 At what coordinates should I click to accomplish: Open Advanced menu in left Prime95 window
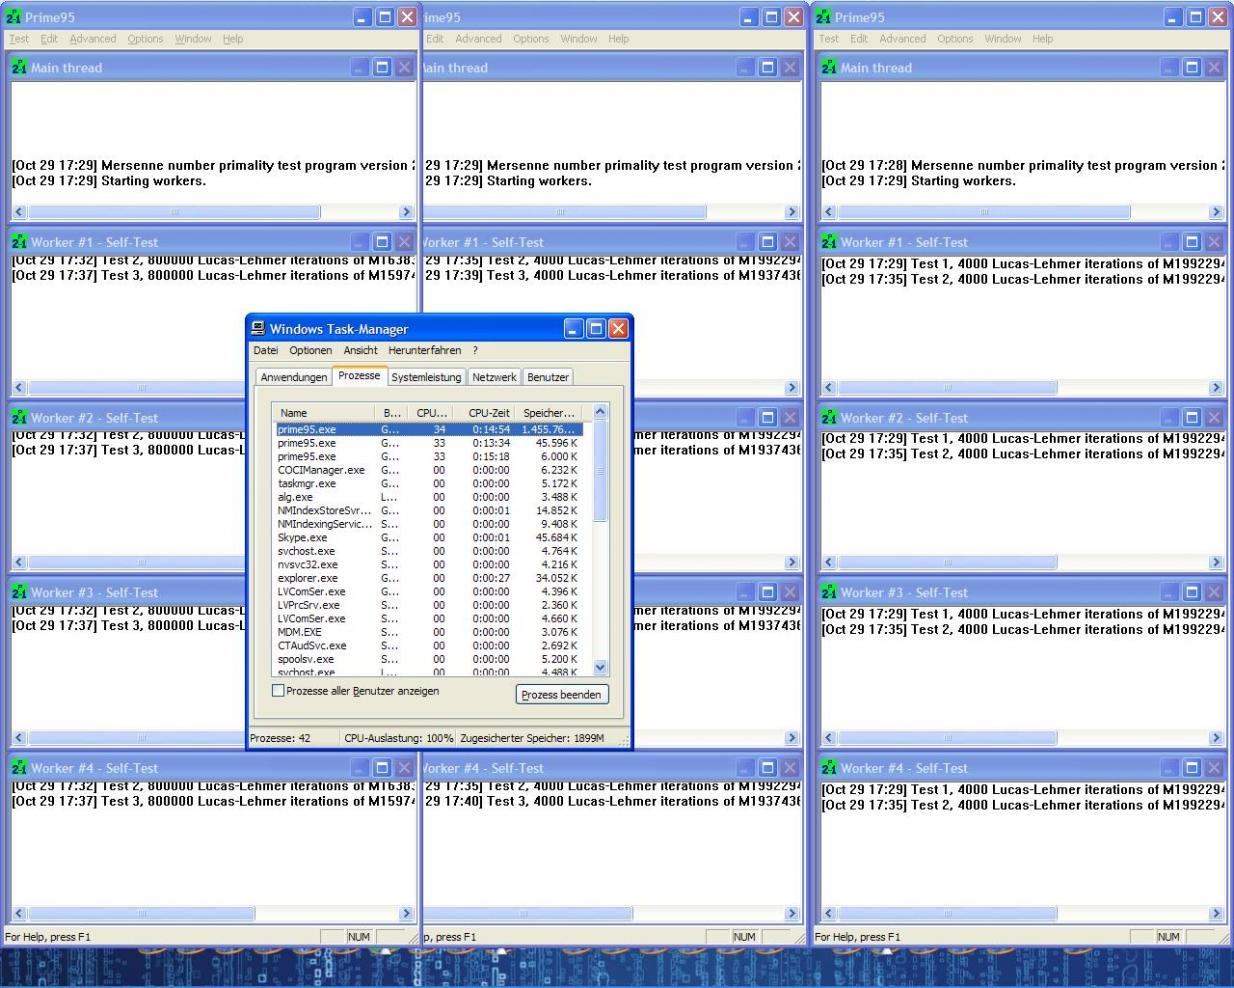tap(93, 39)
